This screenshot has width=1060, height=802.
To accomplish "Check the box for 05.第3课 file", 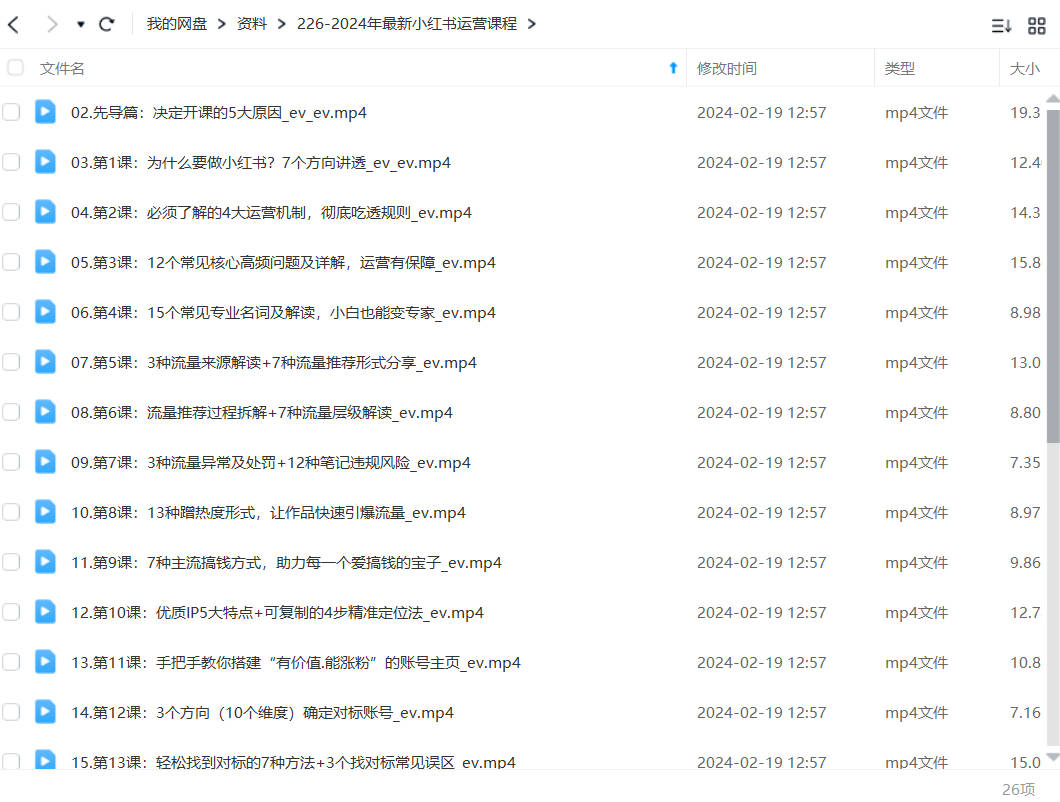I will 11,262.
